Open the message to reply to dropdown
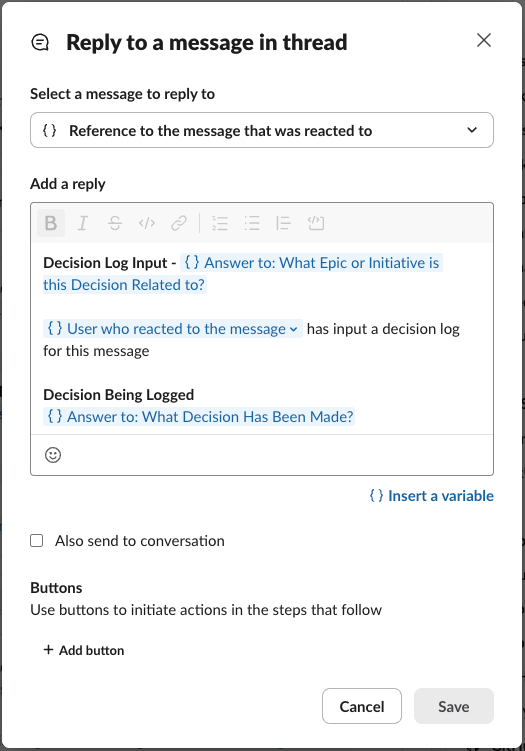This screenshot has width=525, height=751. (262, 130)
